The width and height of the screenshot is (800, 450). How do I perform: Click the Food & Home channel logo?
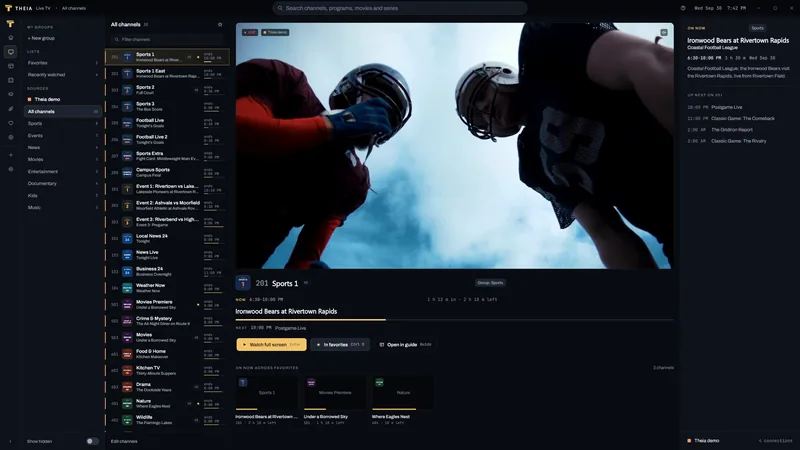click(x=127, y=354)
